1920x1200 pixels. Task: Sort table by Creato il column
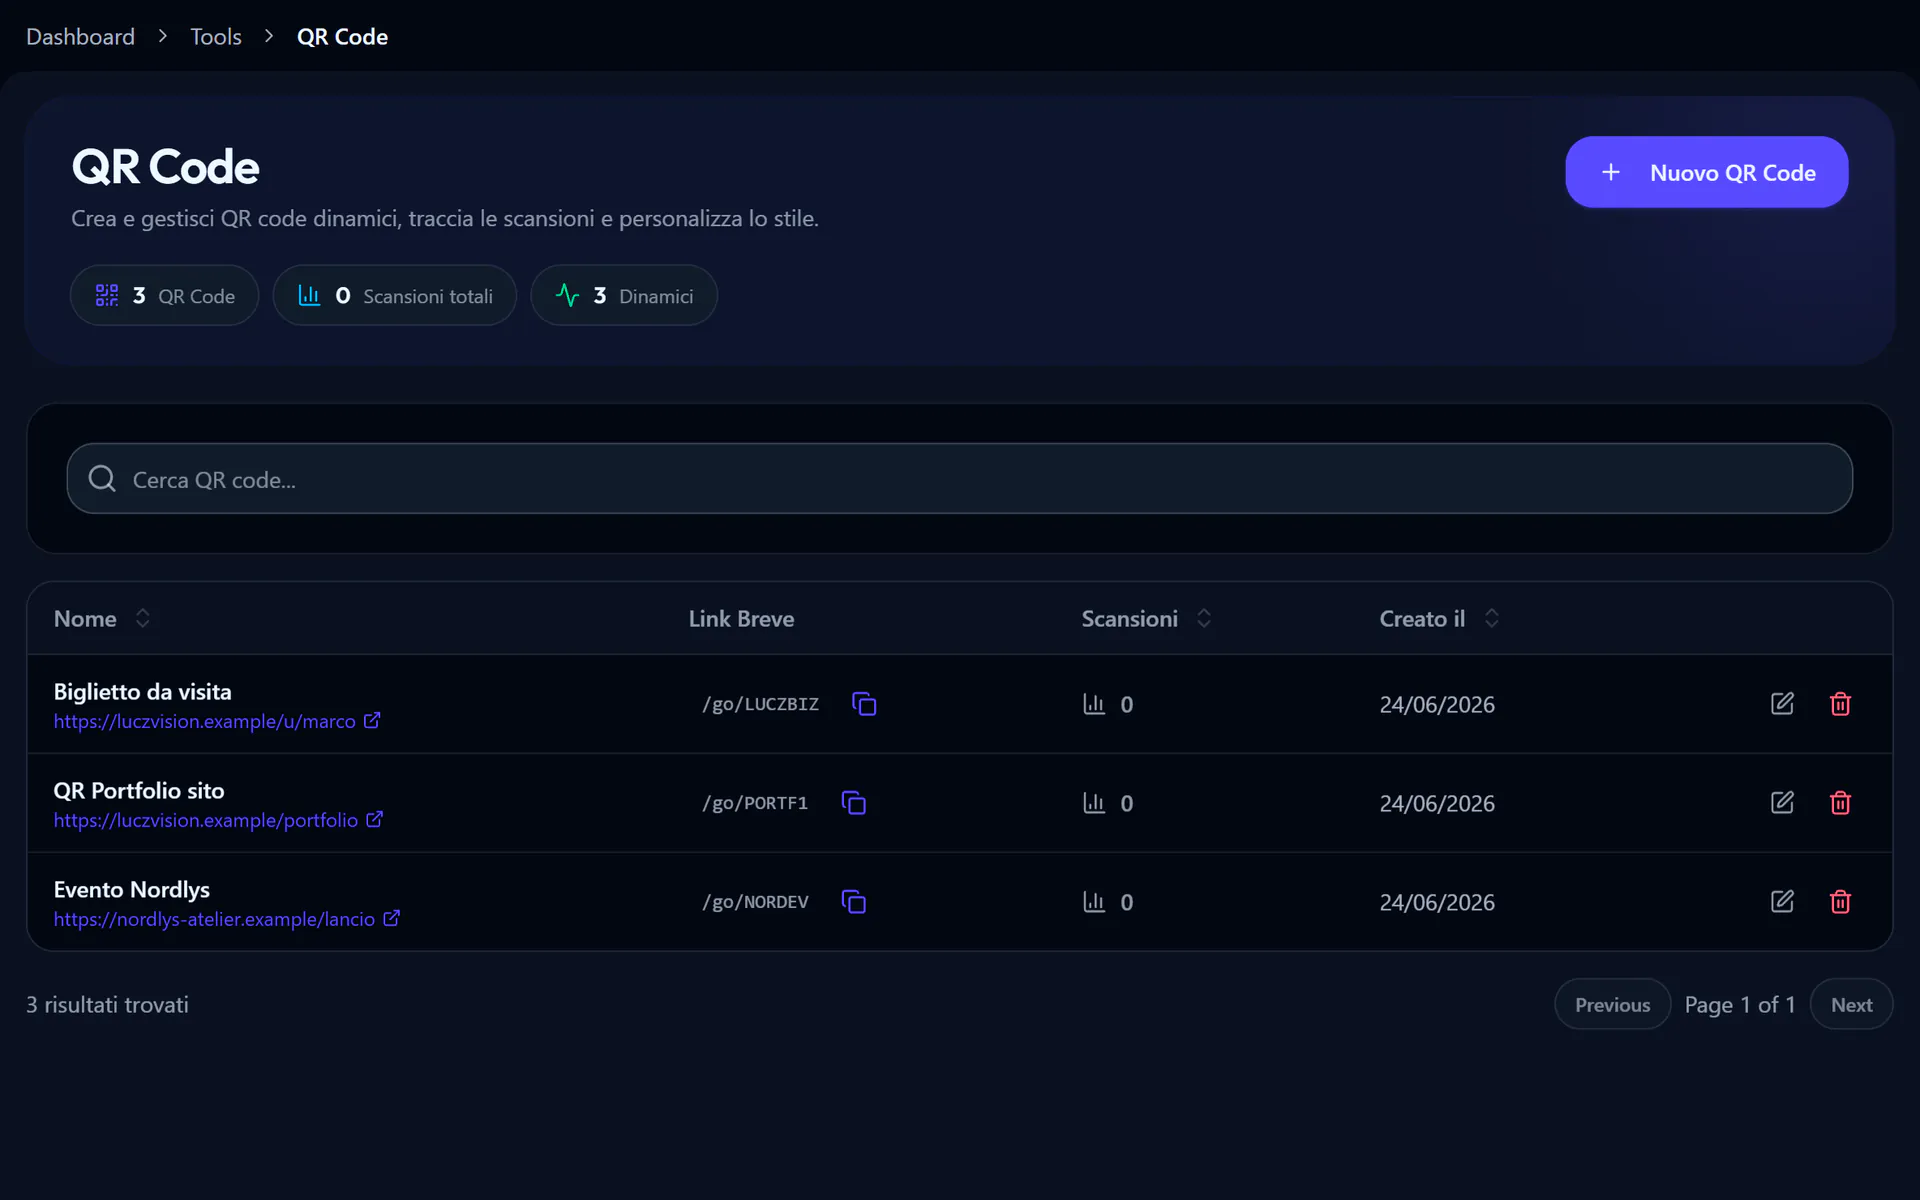(1440, 619)
